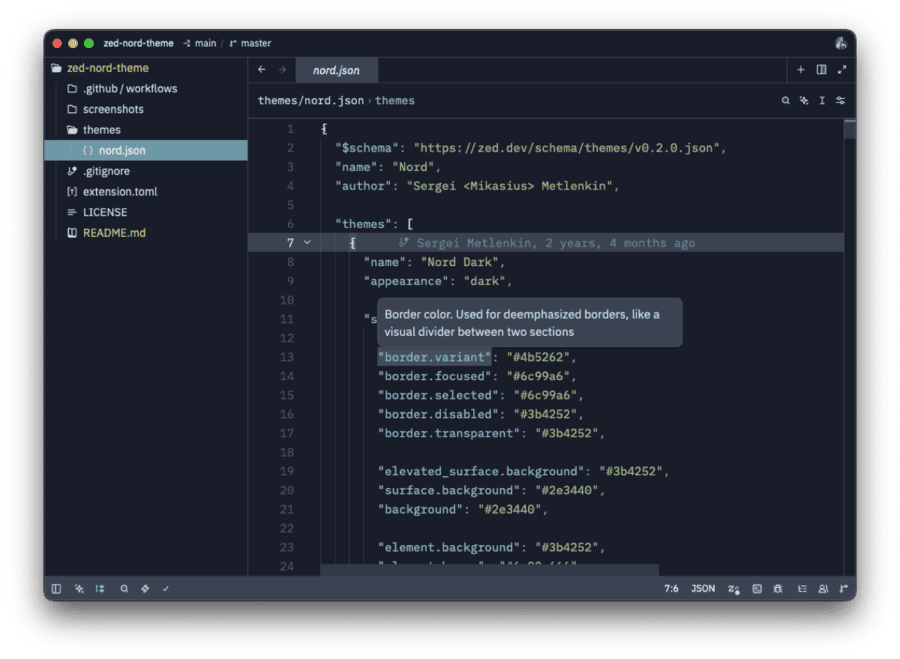Click the "border.focused" key text
This screenshot has width=900, height=659.
tap(435, 376)
